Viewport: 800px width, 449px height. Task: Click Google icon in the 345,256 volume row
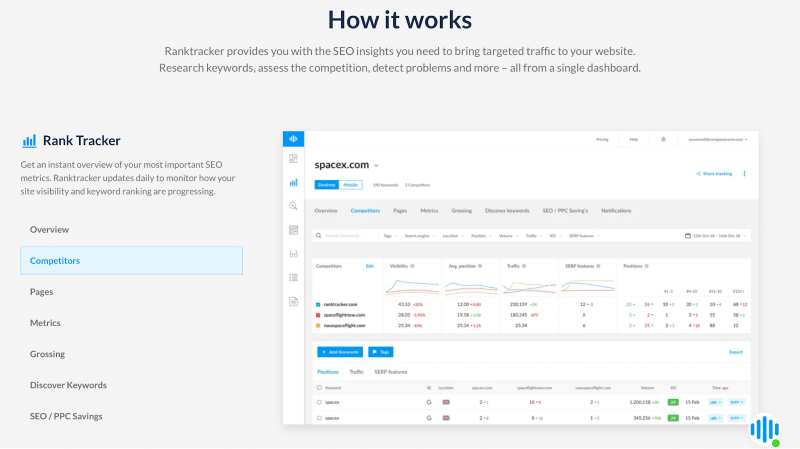tap(429, 418)
